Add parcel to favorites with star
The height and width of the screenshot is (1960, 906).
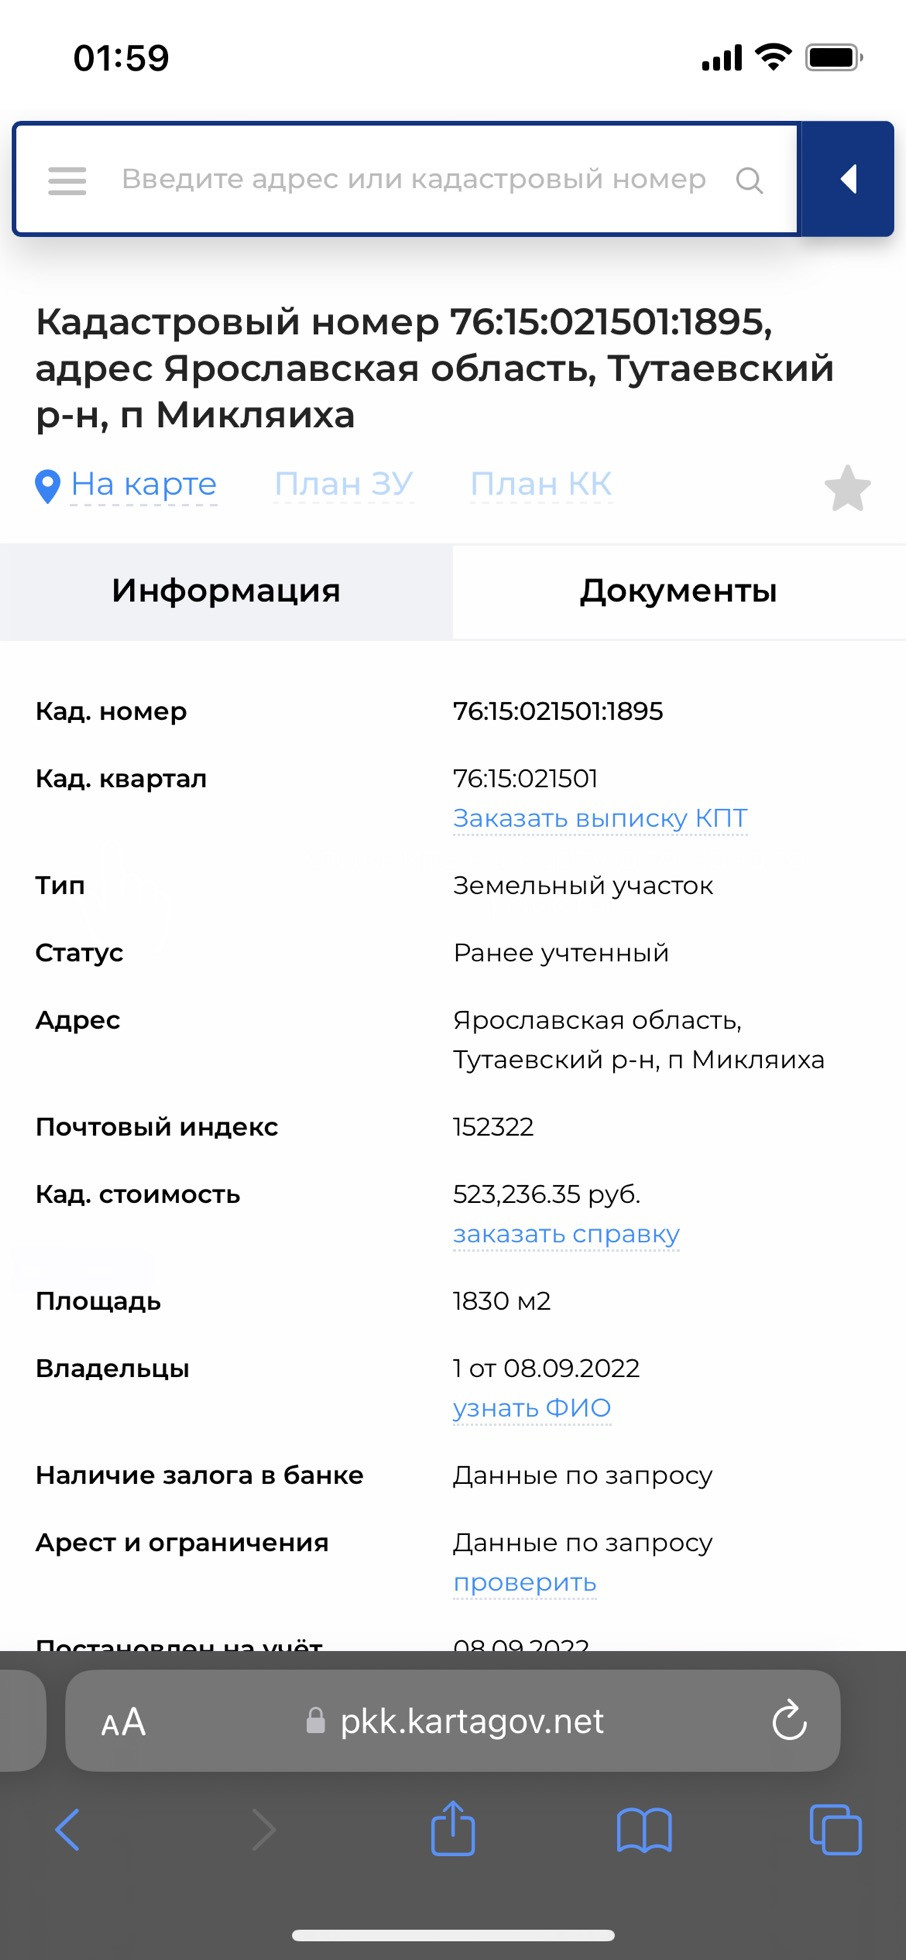pos(847,488)
